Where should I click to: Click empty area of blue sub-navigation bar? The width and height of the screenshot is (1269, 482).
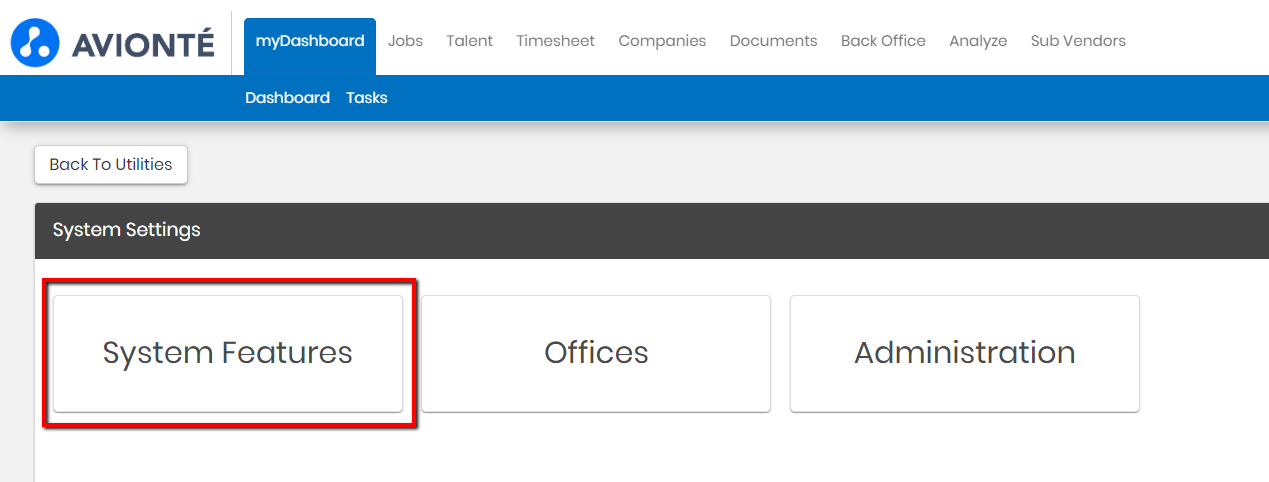point(800,98)
